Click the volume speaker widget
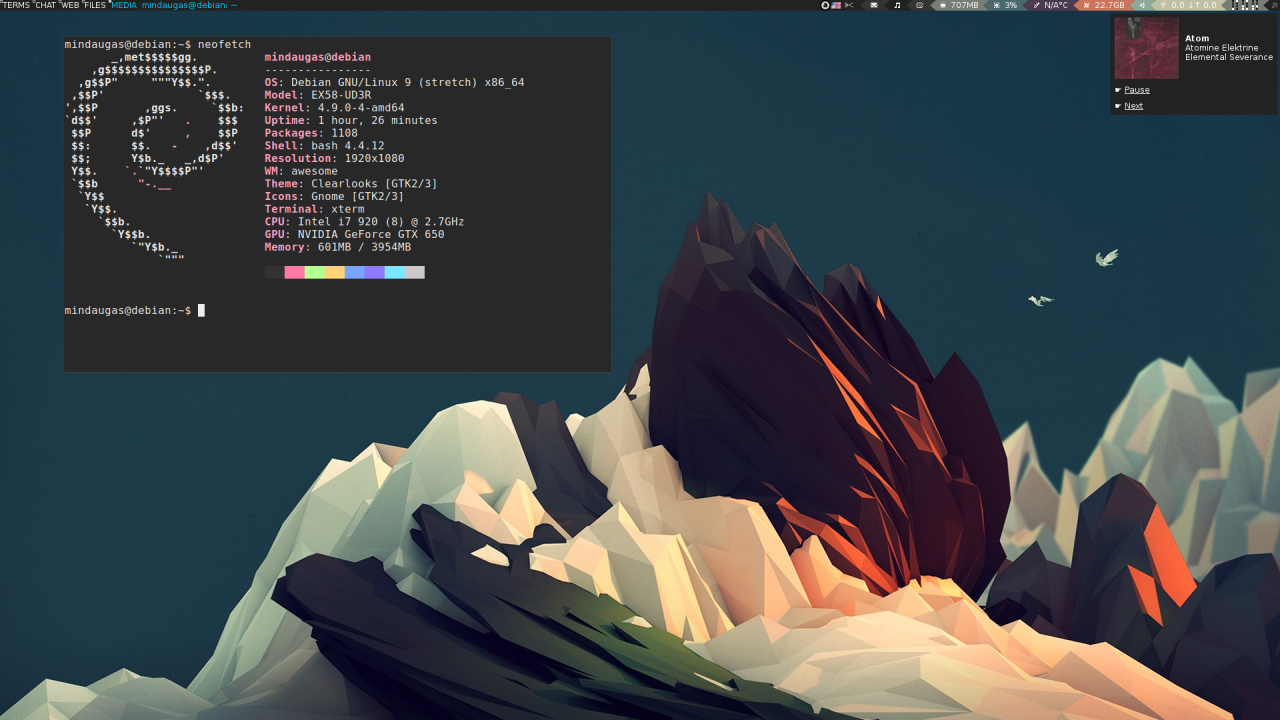The image size is (1280, 720). coord(1143,5)
